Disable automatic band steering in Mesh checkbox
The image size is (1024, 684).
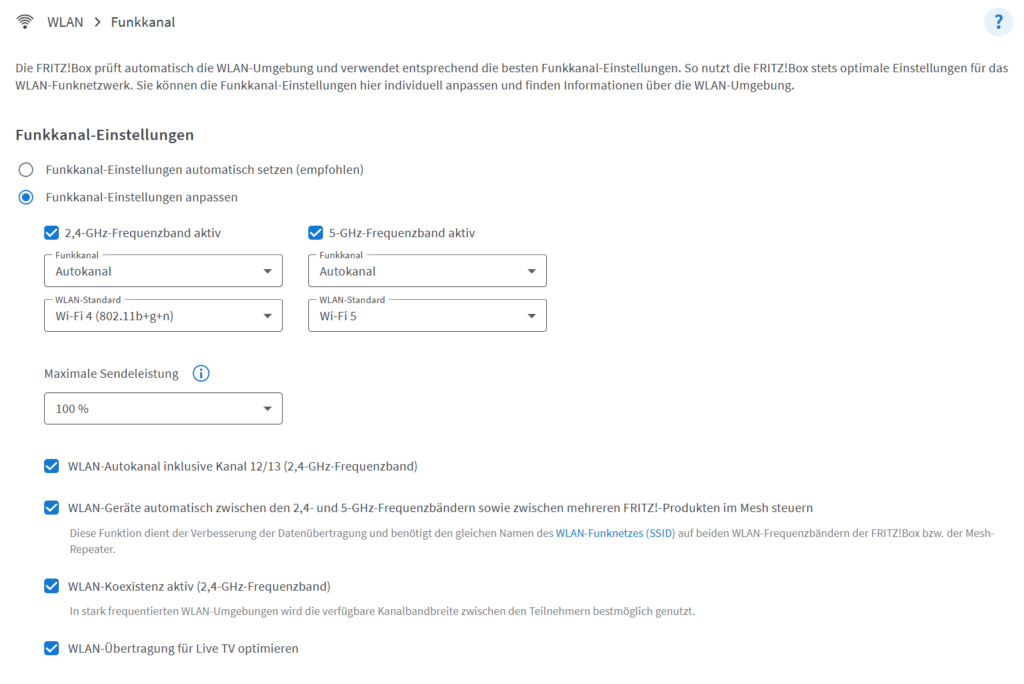pos(52,508)
